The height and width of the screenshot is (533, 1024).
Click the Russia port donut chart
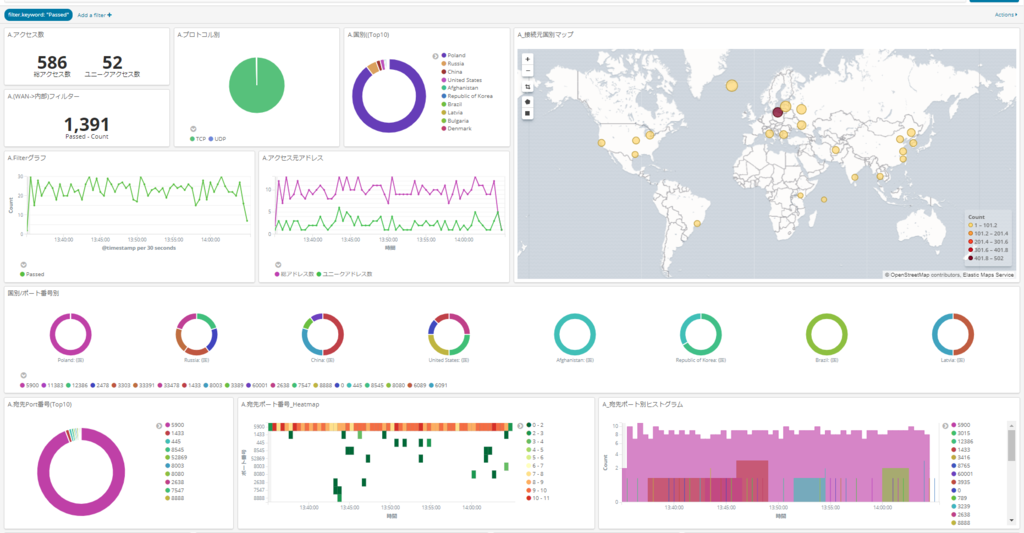pyautogui.click(x=196, y=334)
